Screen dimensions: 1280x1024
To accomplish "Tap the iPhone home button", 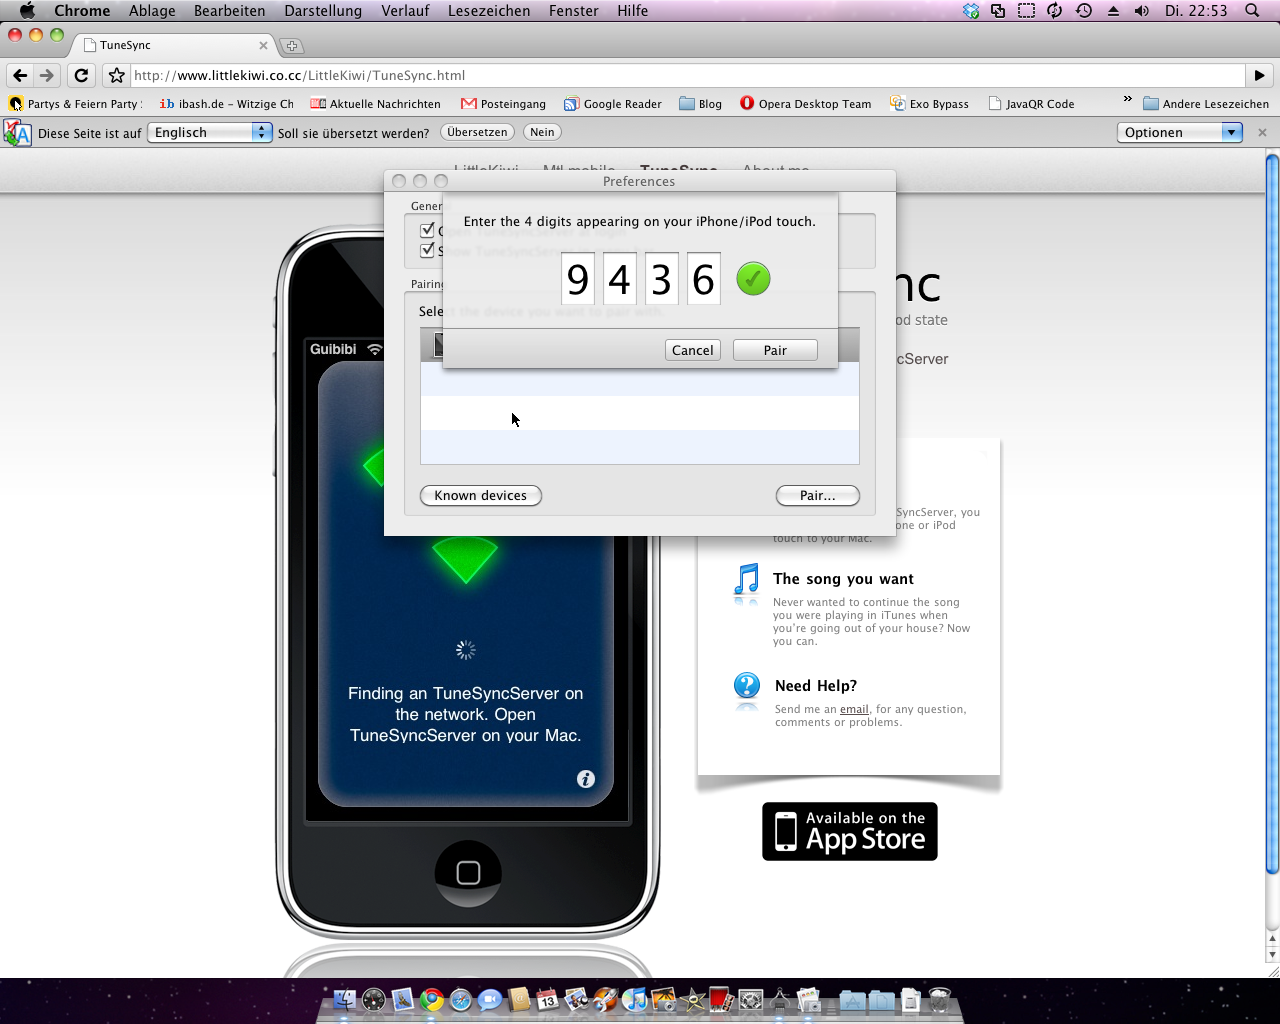I will coord(468,873).
